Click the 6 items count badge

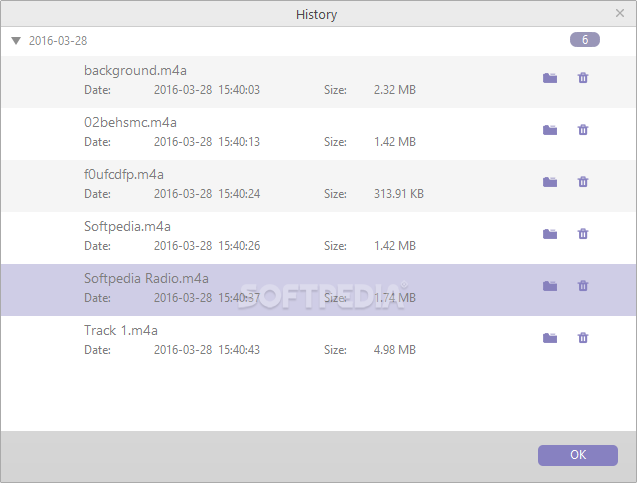(585, 40)
